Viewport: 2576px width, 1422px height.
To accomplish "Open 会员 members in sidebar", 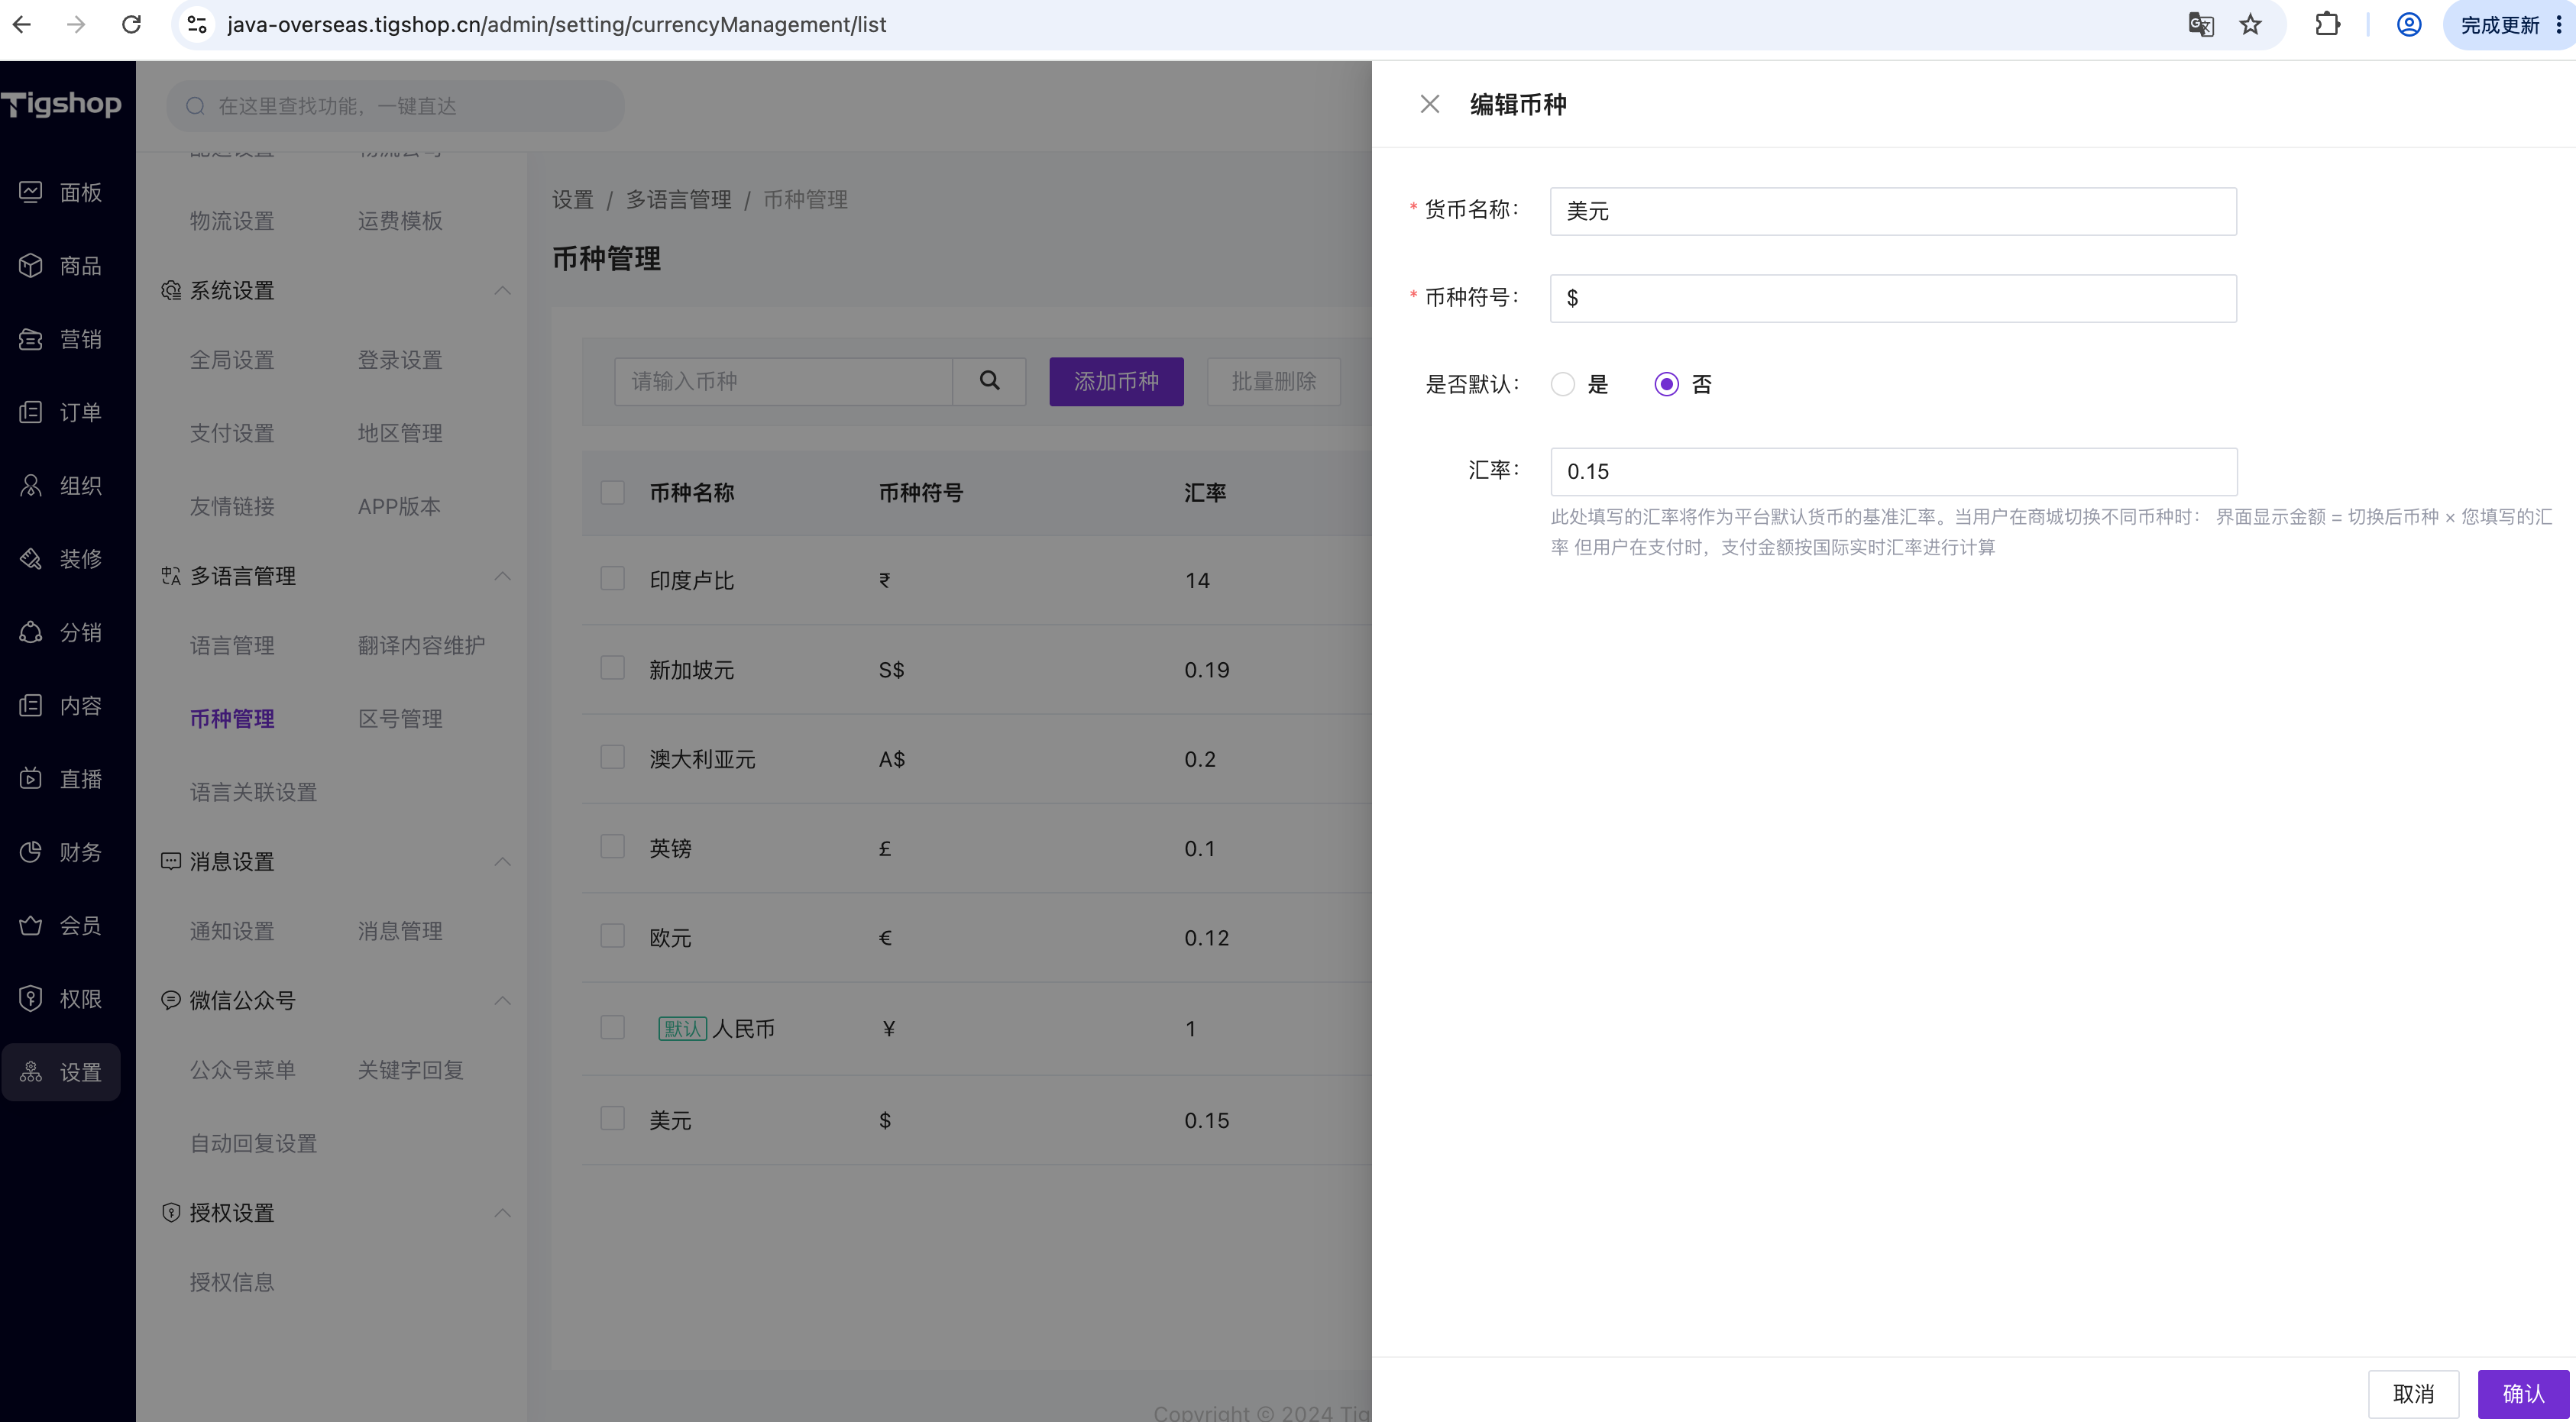I will click(61, 925).
